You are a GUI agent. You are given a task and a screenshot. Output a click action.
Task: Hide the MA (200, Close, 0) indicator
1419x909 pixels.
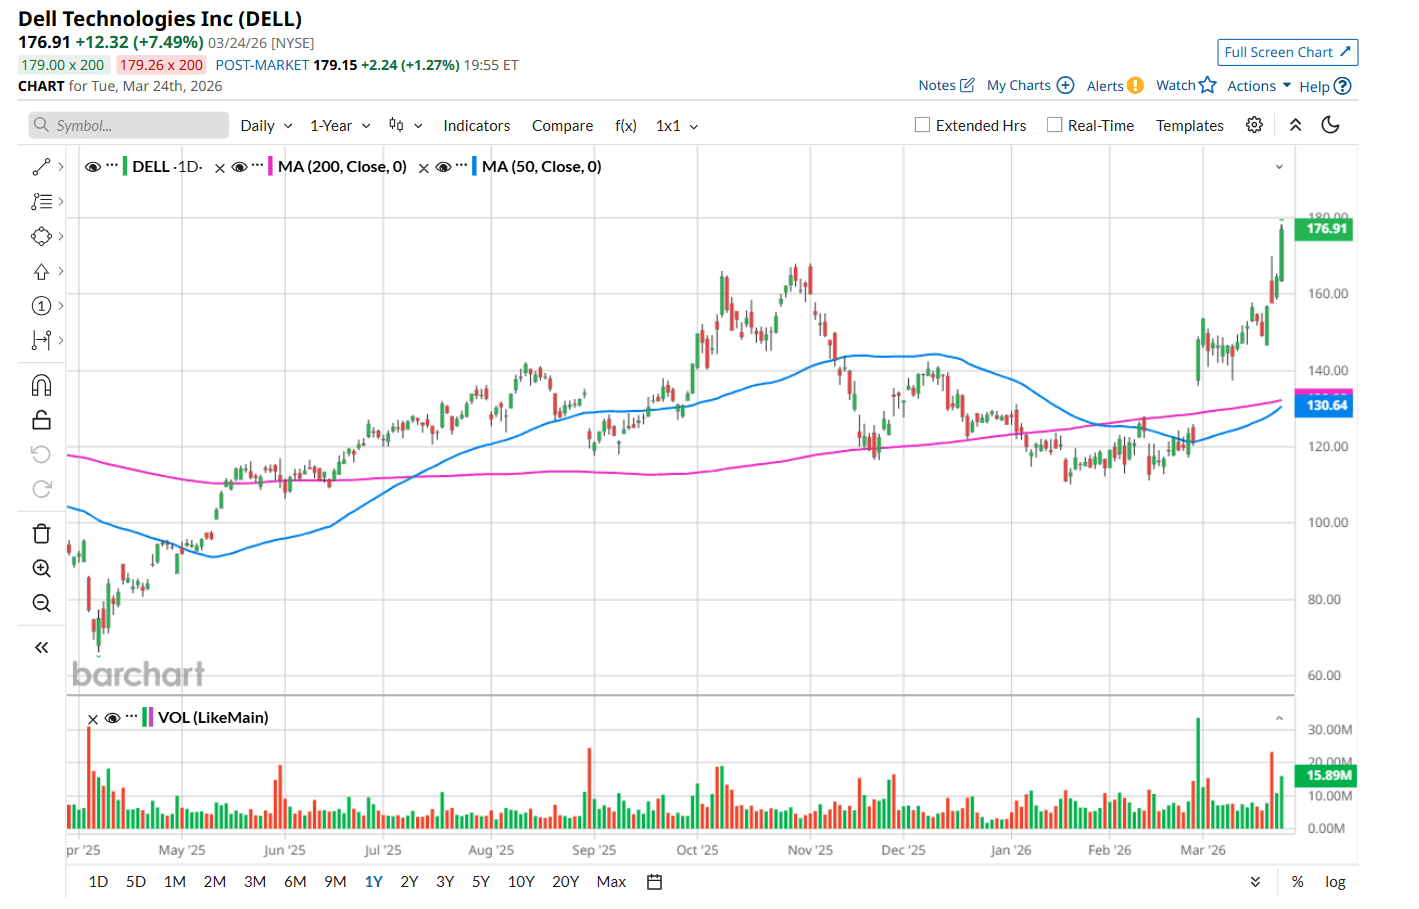coord(240,167)
